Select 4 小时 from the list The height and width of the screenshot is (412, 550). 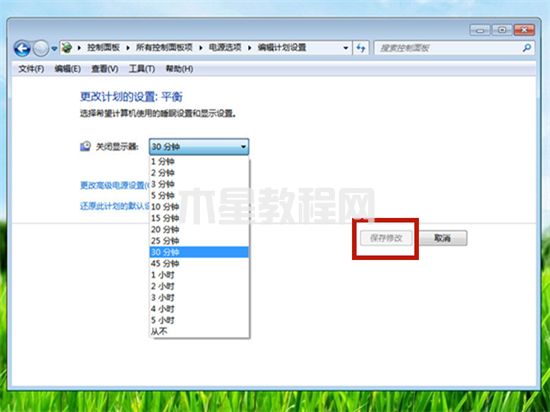(x=199, y=309)
